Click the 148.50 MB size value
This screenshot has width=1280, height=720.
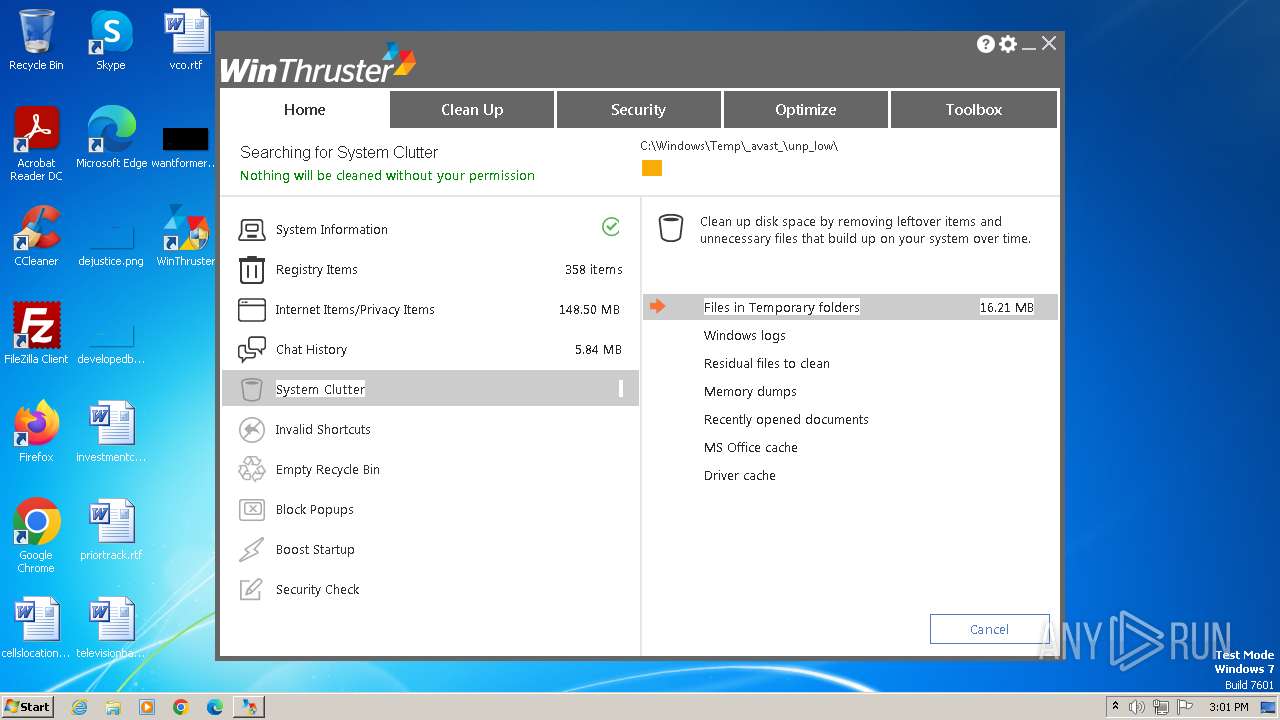590,310
